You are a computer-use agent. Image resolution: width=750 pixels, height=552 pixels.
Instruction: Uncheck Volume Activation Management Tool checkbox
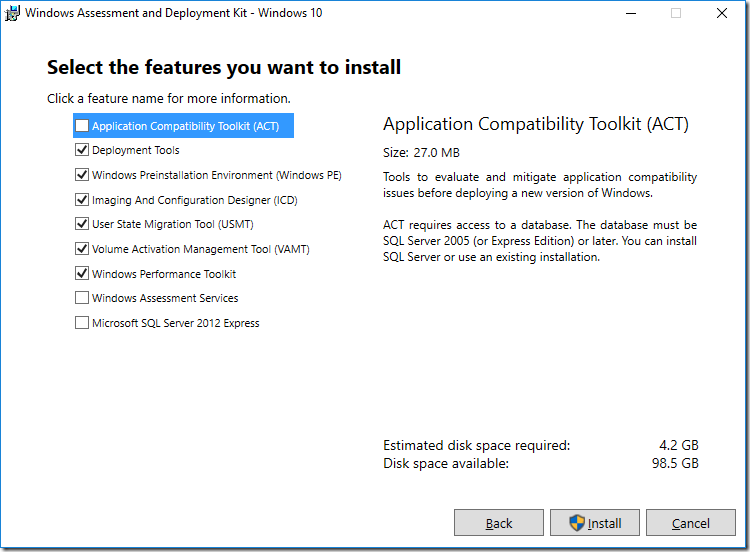point(82,249)
